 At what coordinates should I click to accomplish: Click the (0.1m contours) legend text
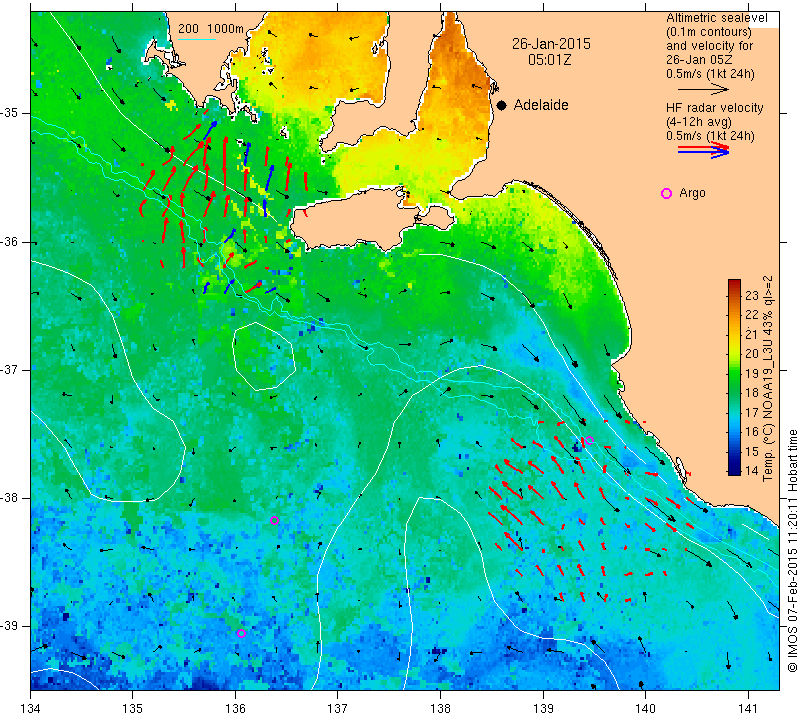click(708, 32)
